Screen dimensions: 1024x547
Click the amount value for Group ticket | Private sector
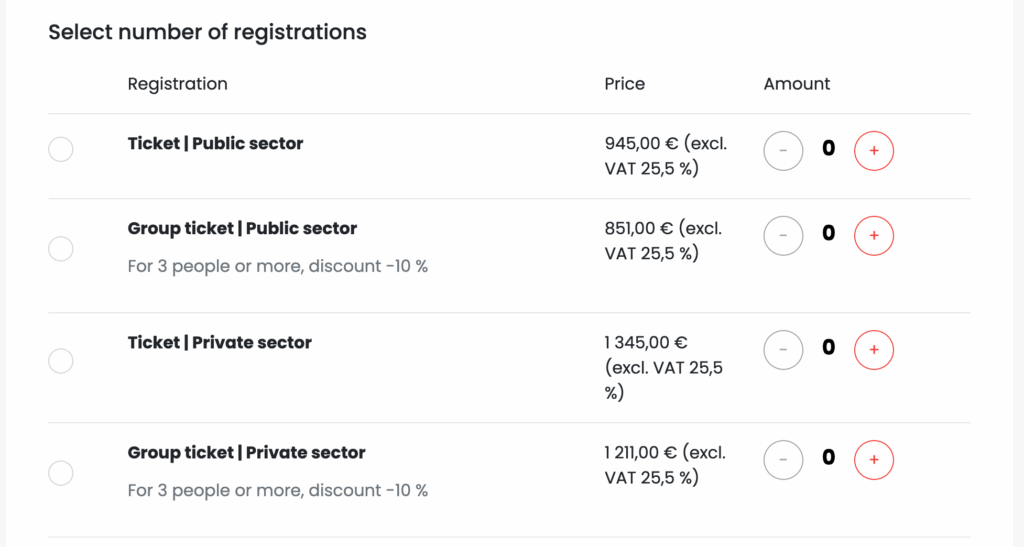point(828,459)
